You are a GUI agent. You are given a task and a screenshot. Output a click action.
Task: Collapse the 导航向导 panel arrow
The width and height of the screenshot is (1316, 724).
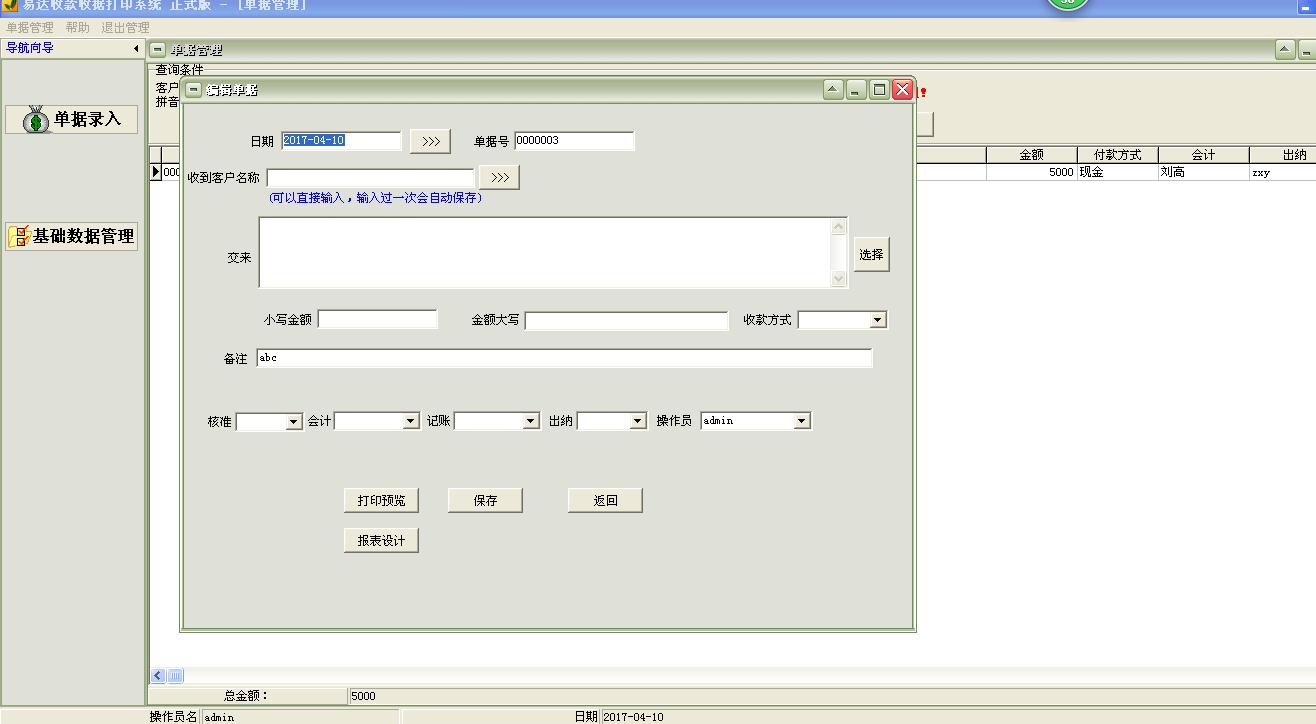[136, 48]
